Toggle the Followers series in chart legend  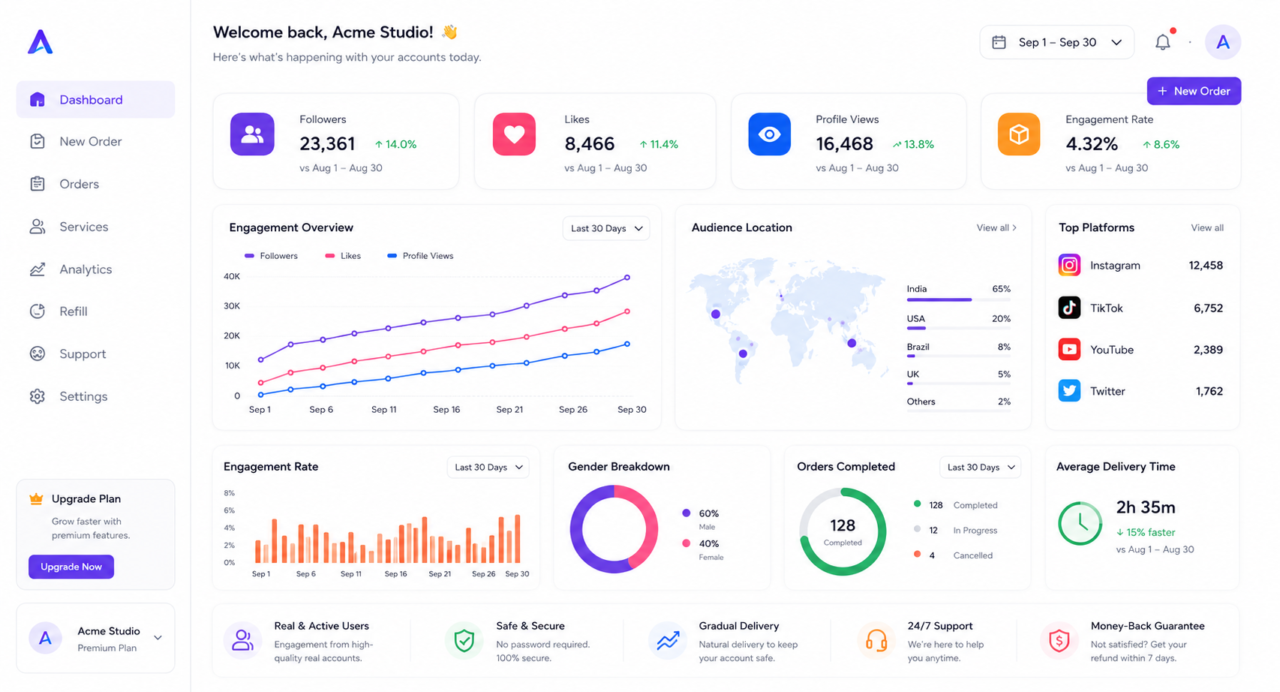[x=271, y=256]
